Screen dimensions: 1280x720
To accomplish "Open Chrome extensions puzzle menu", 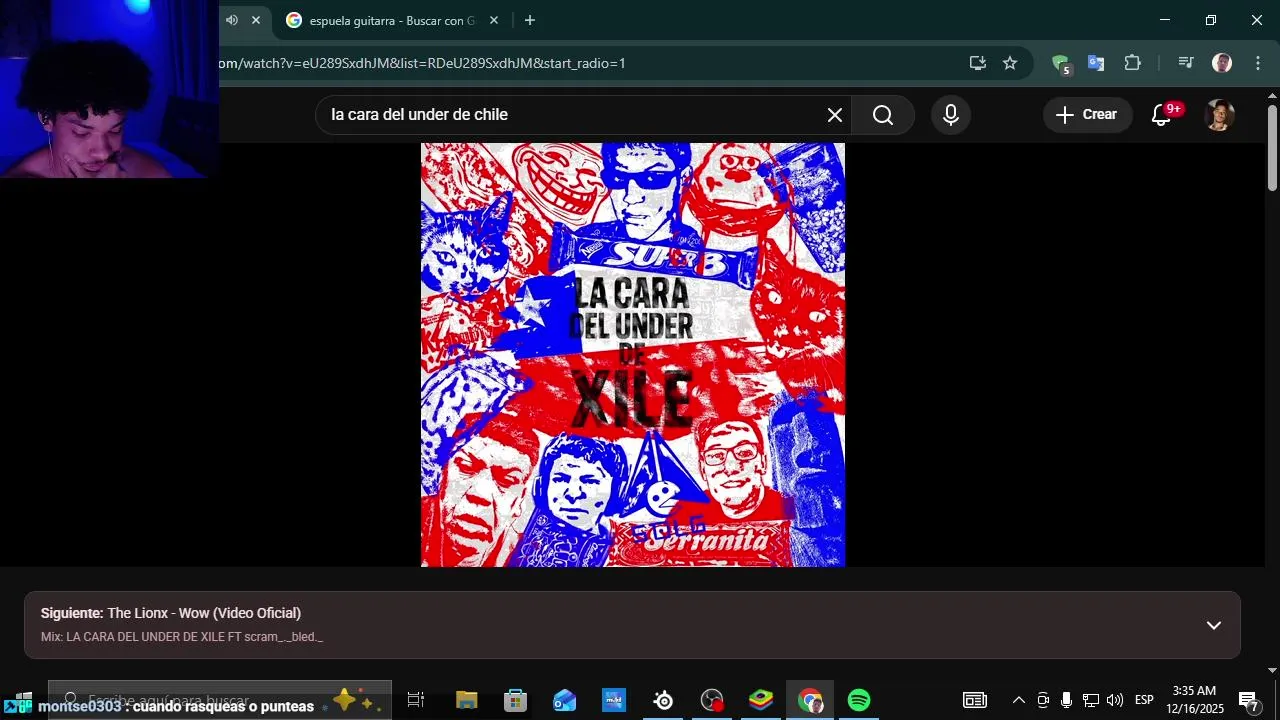I will 1132,63.
